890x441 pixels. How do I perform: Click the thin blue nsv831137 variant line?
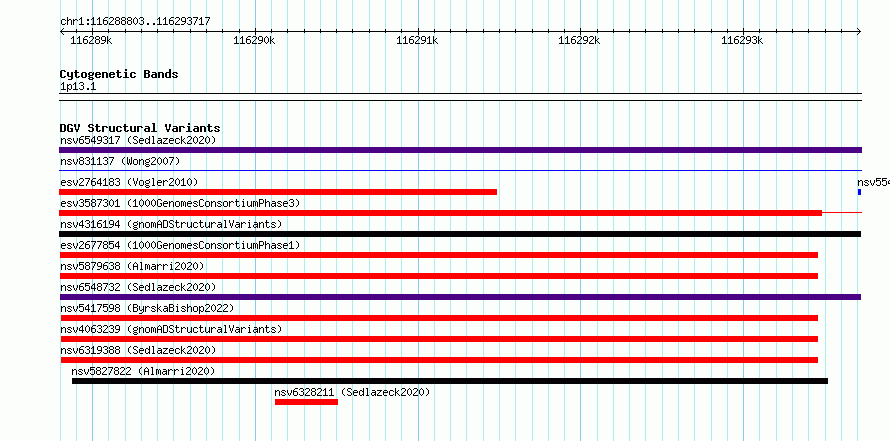tap(460, 170)
